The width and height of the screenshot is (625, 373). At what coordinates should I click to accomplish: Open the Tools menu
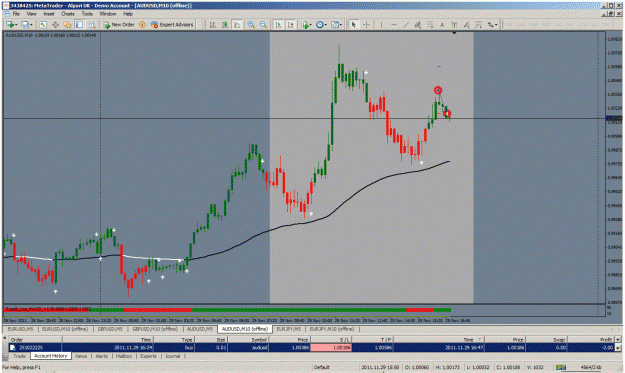click(87, 14)
